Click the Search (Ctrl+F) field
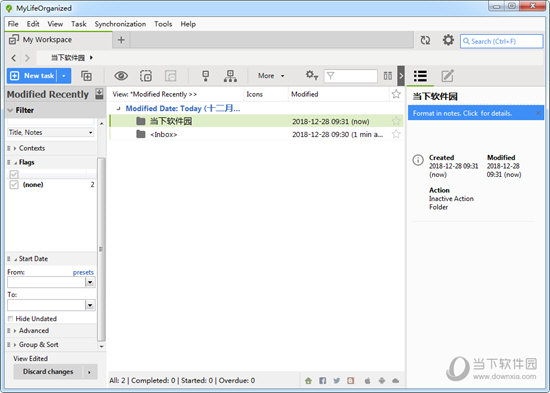This screenshot has width=550, height=393. (502, 41)
